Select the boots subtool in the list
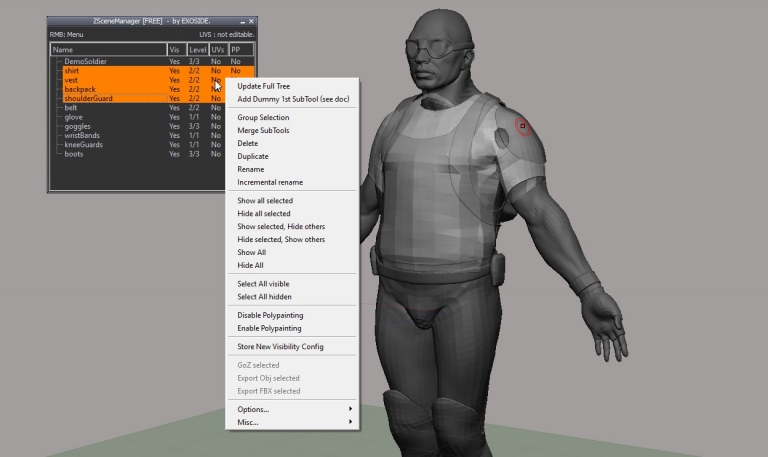The width and height of the screenshot is (768, 457). coord(74,154)
